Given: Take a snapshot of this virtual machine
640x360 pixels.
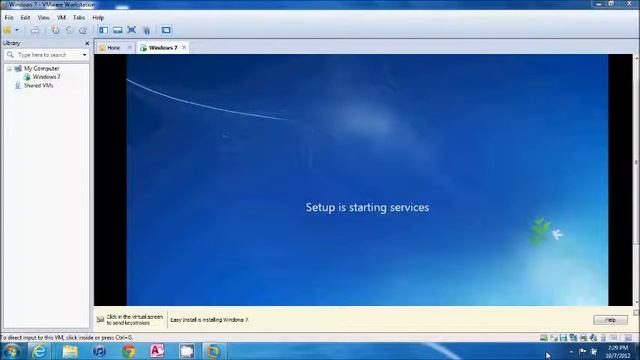Looking at the screenshot, I should (55, 30).
